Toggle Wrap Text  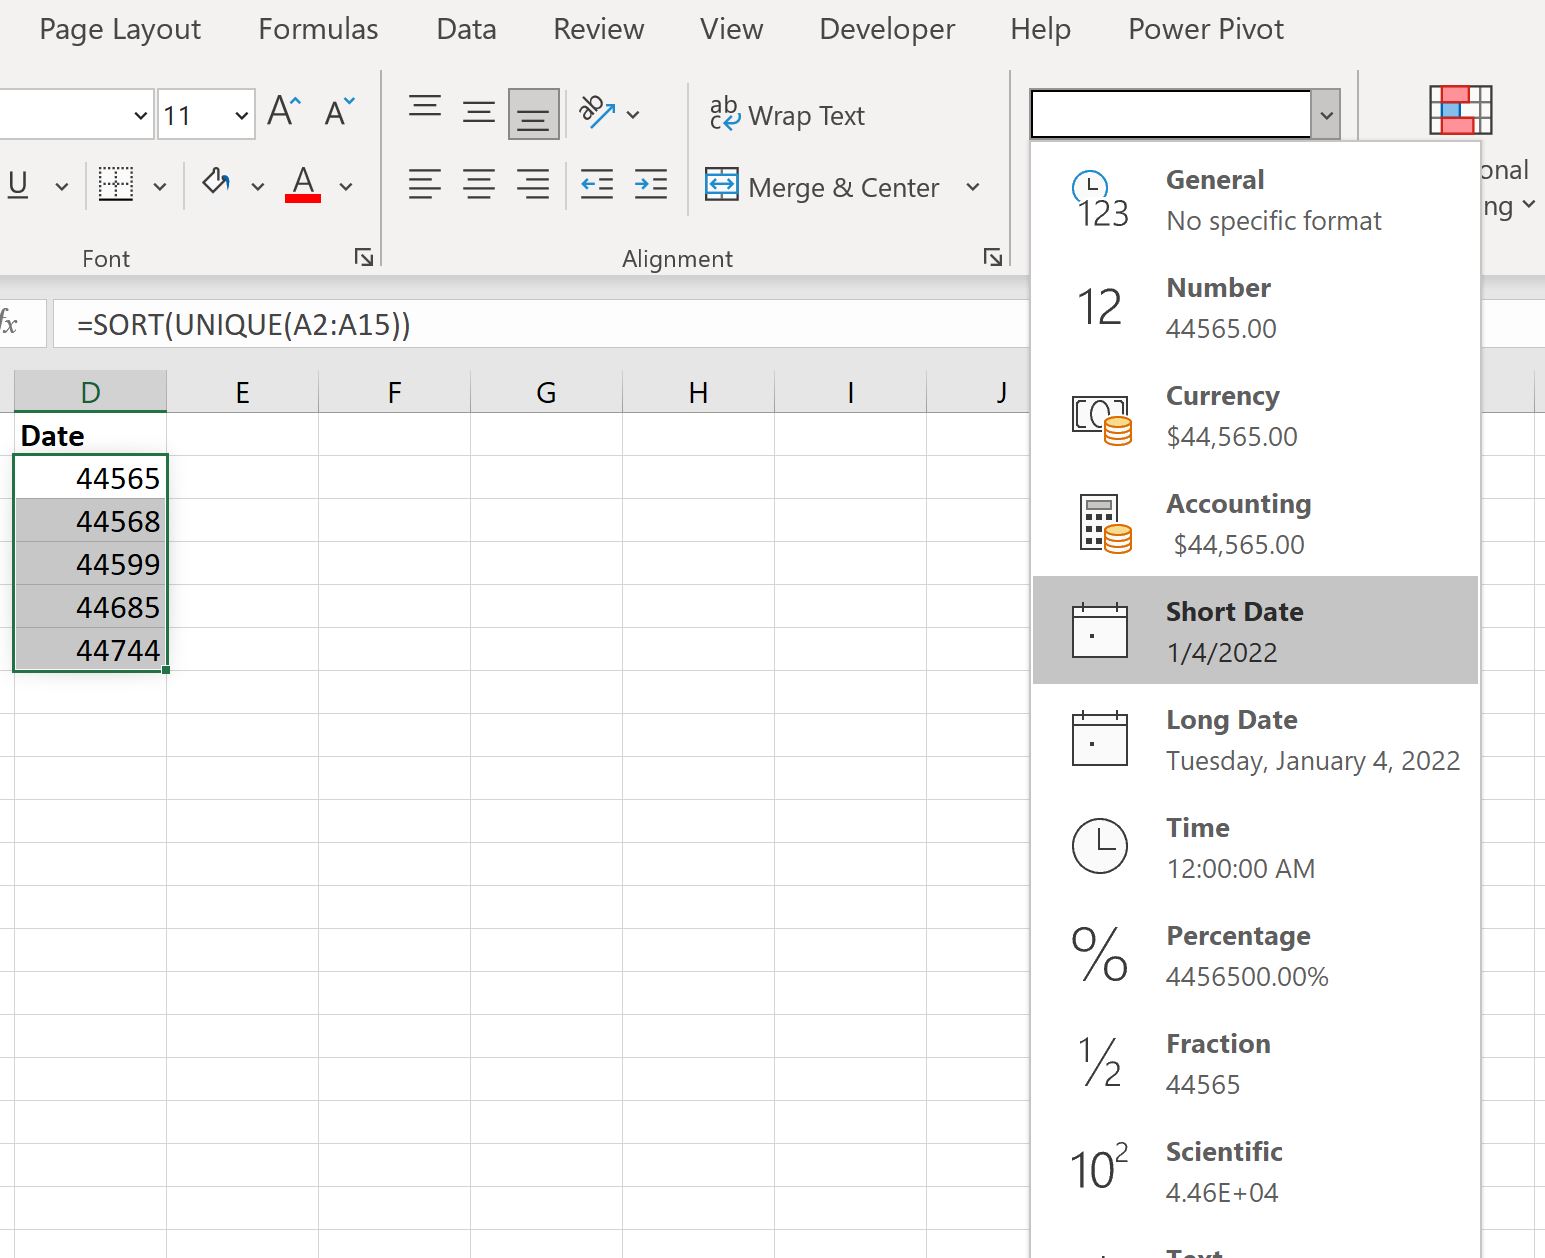point(787,116)
